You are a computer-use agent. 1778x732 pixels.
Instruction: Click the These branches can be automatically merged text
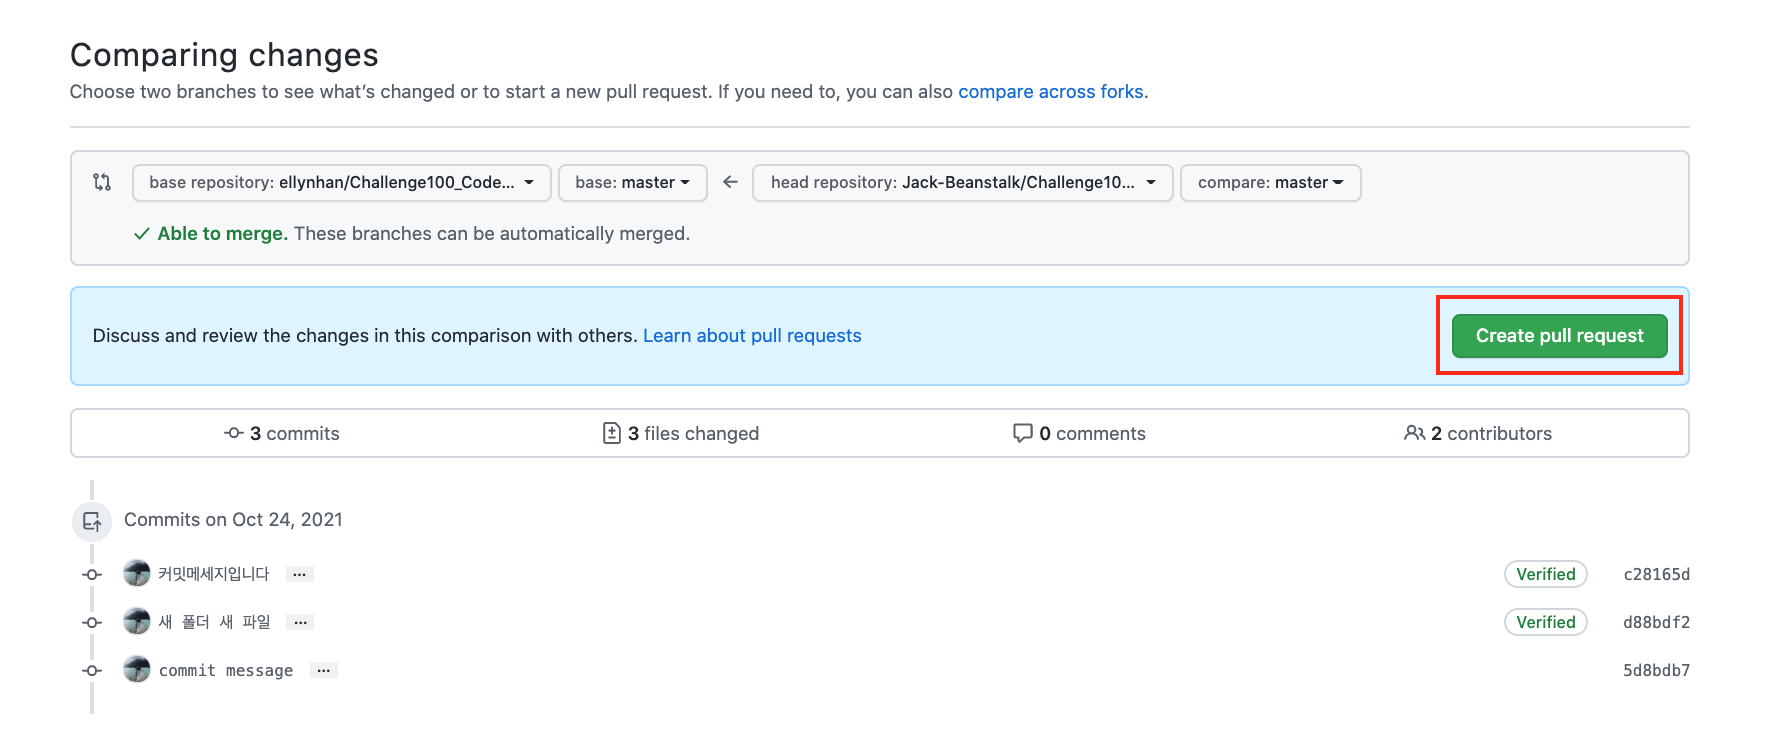click(x=492, y=234)
